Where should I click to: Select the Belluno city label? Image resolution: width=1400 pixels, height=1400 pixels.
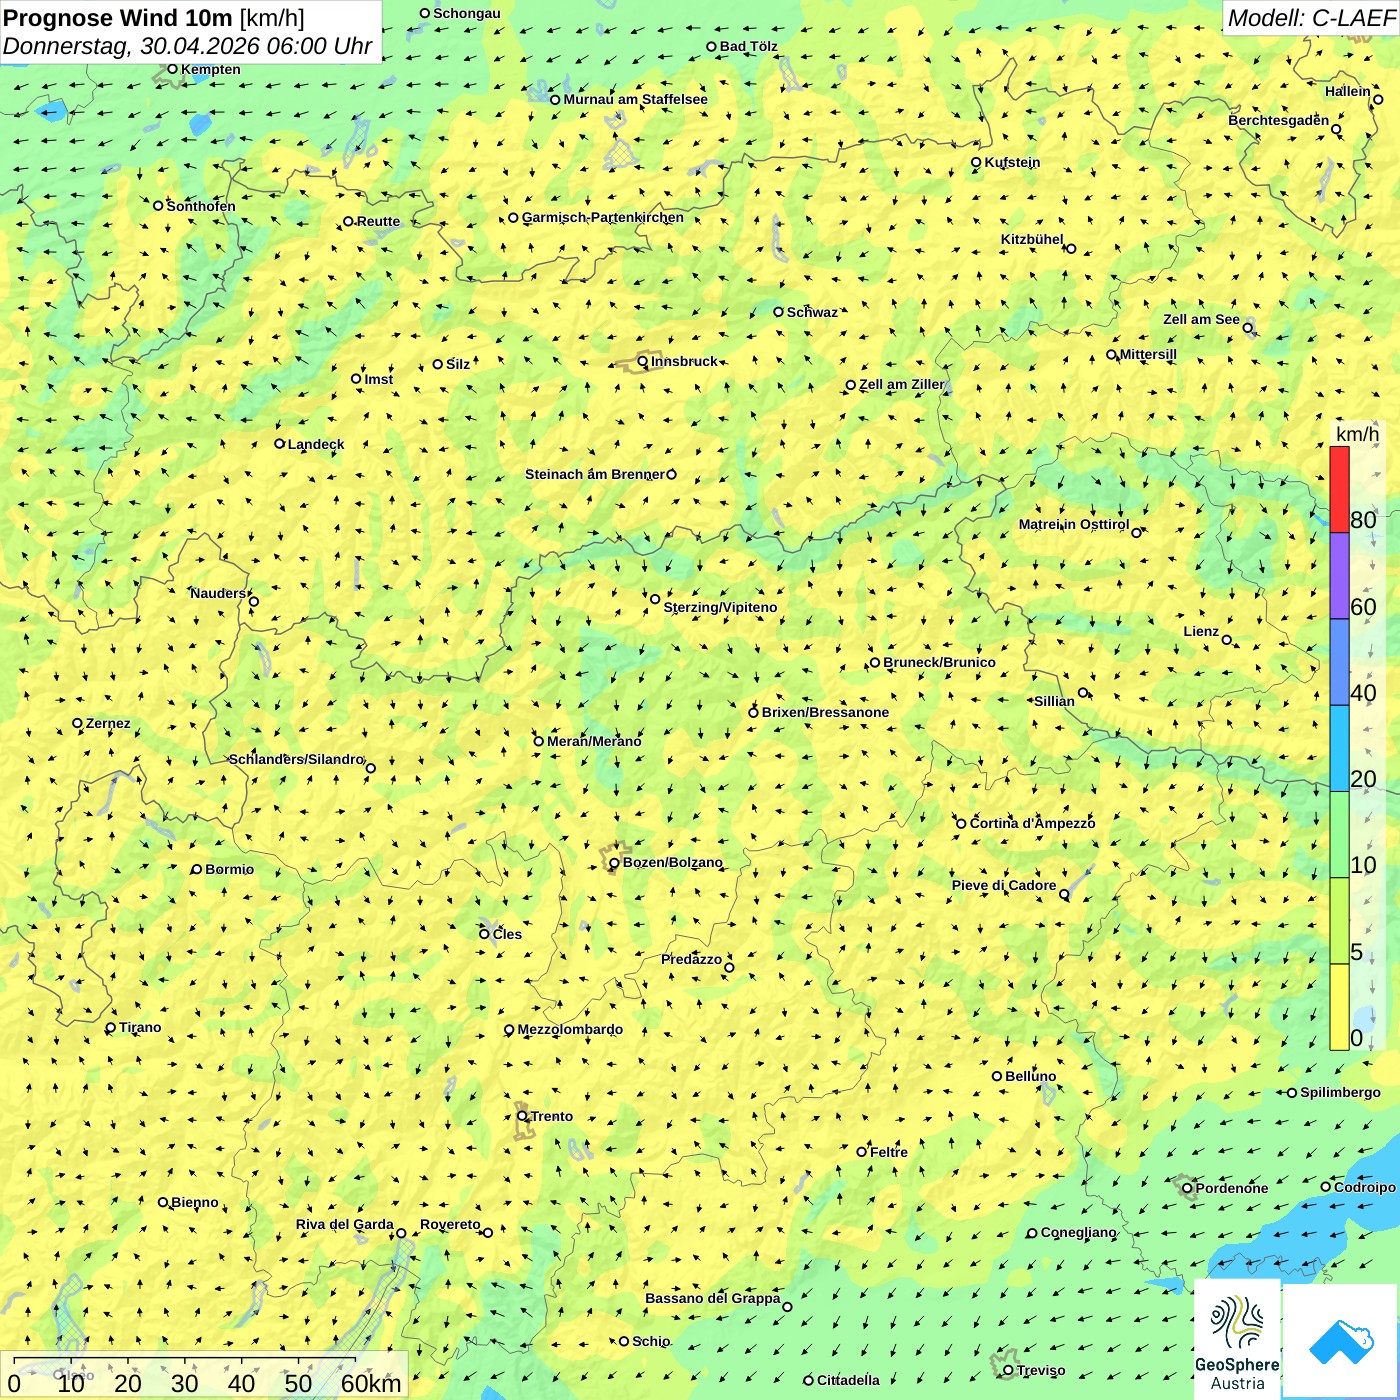pos(1030,1077)
